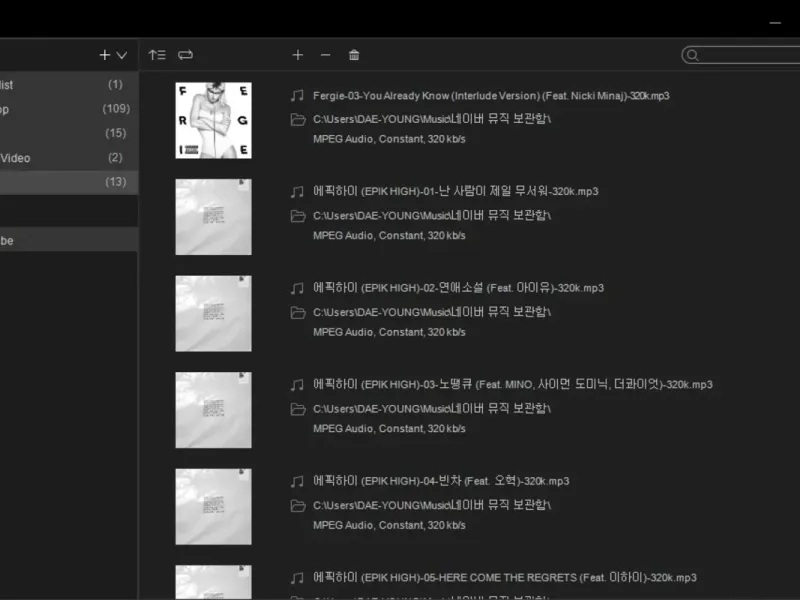
Task: Select the "(EPIK HIGH)-04-" track featuring 오혁
Action: tap(441, 481)
